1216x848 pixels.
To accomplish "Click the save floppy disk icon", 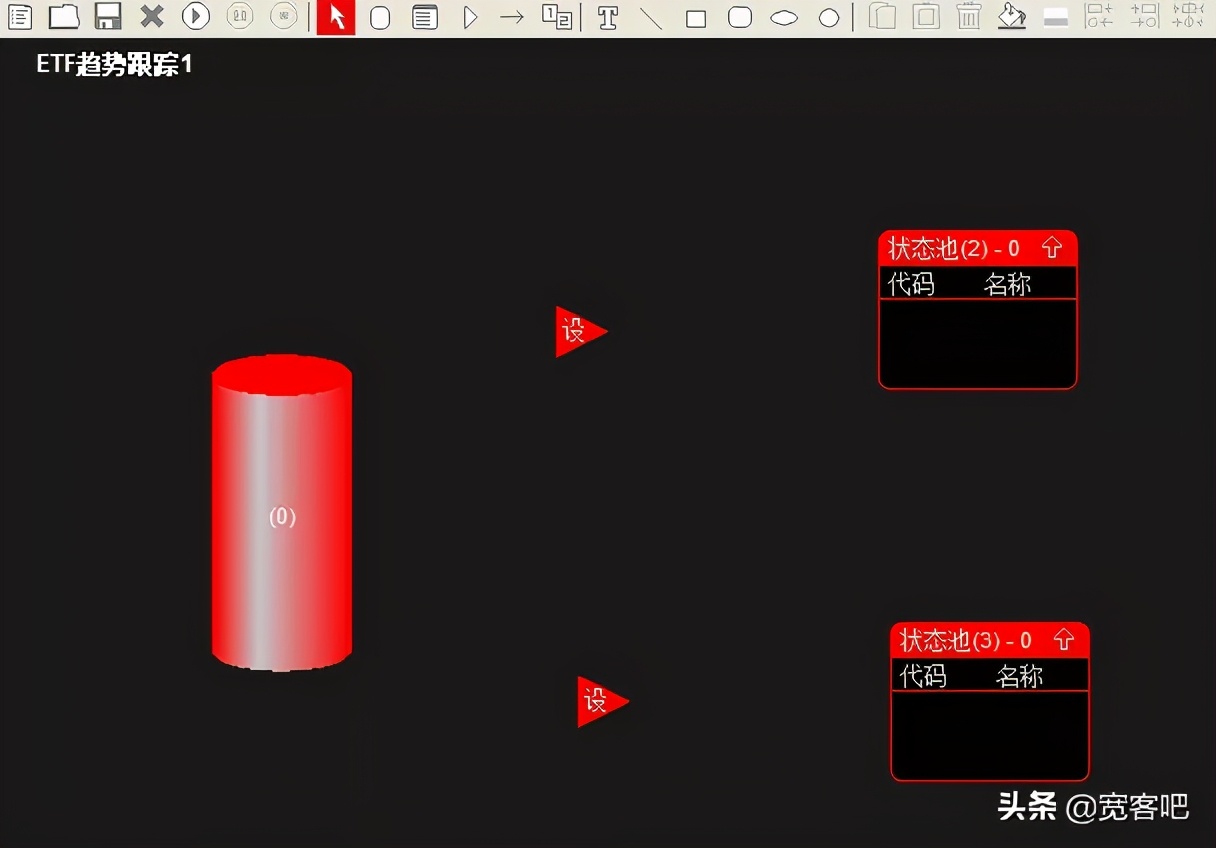I will coord(108,17).
